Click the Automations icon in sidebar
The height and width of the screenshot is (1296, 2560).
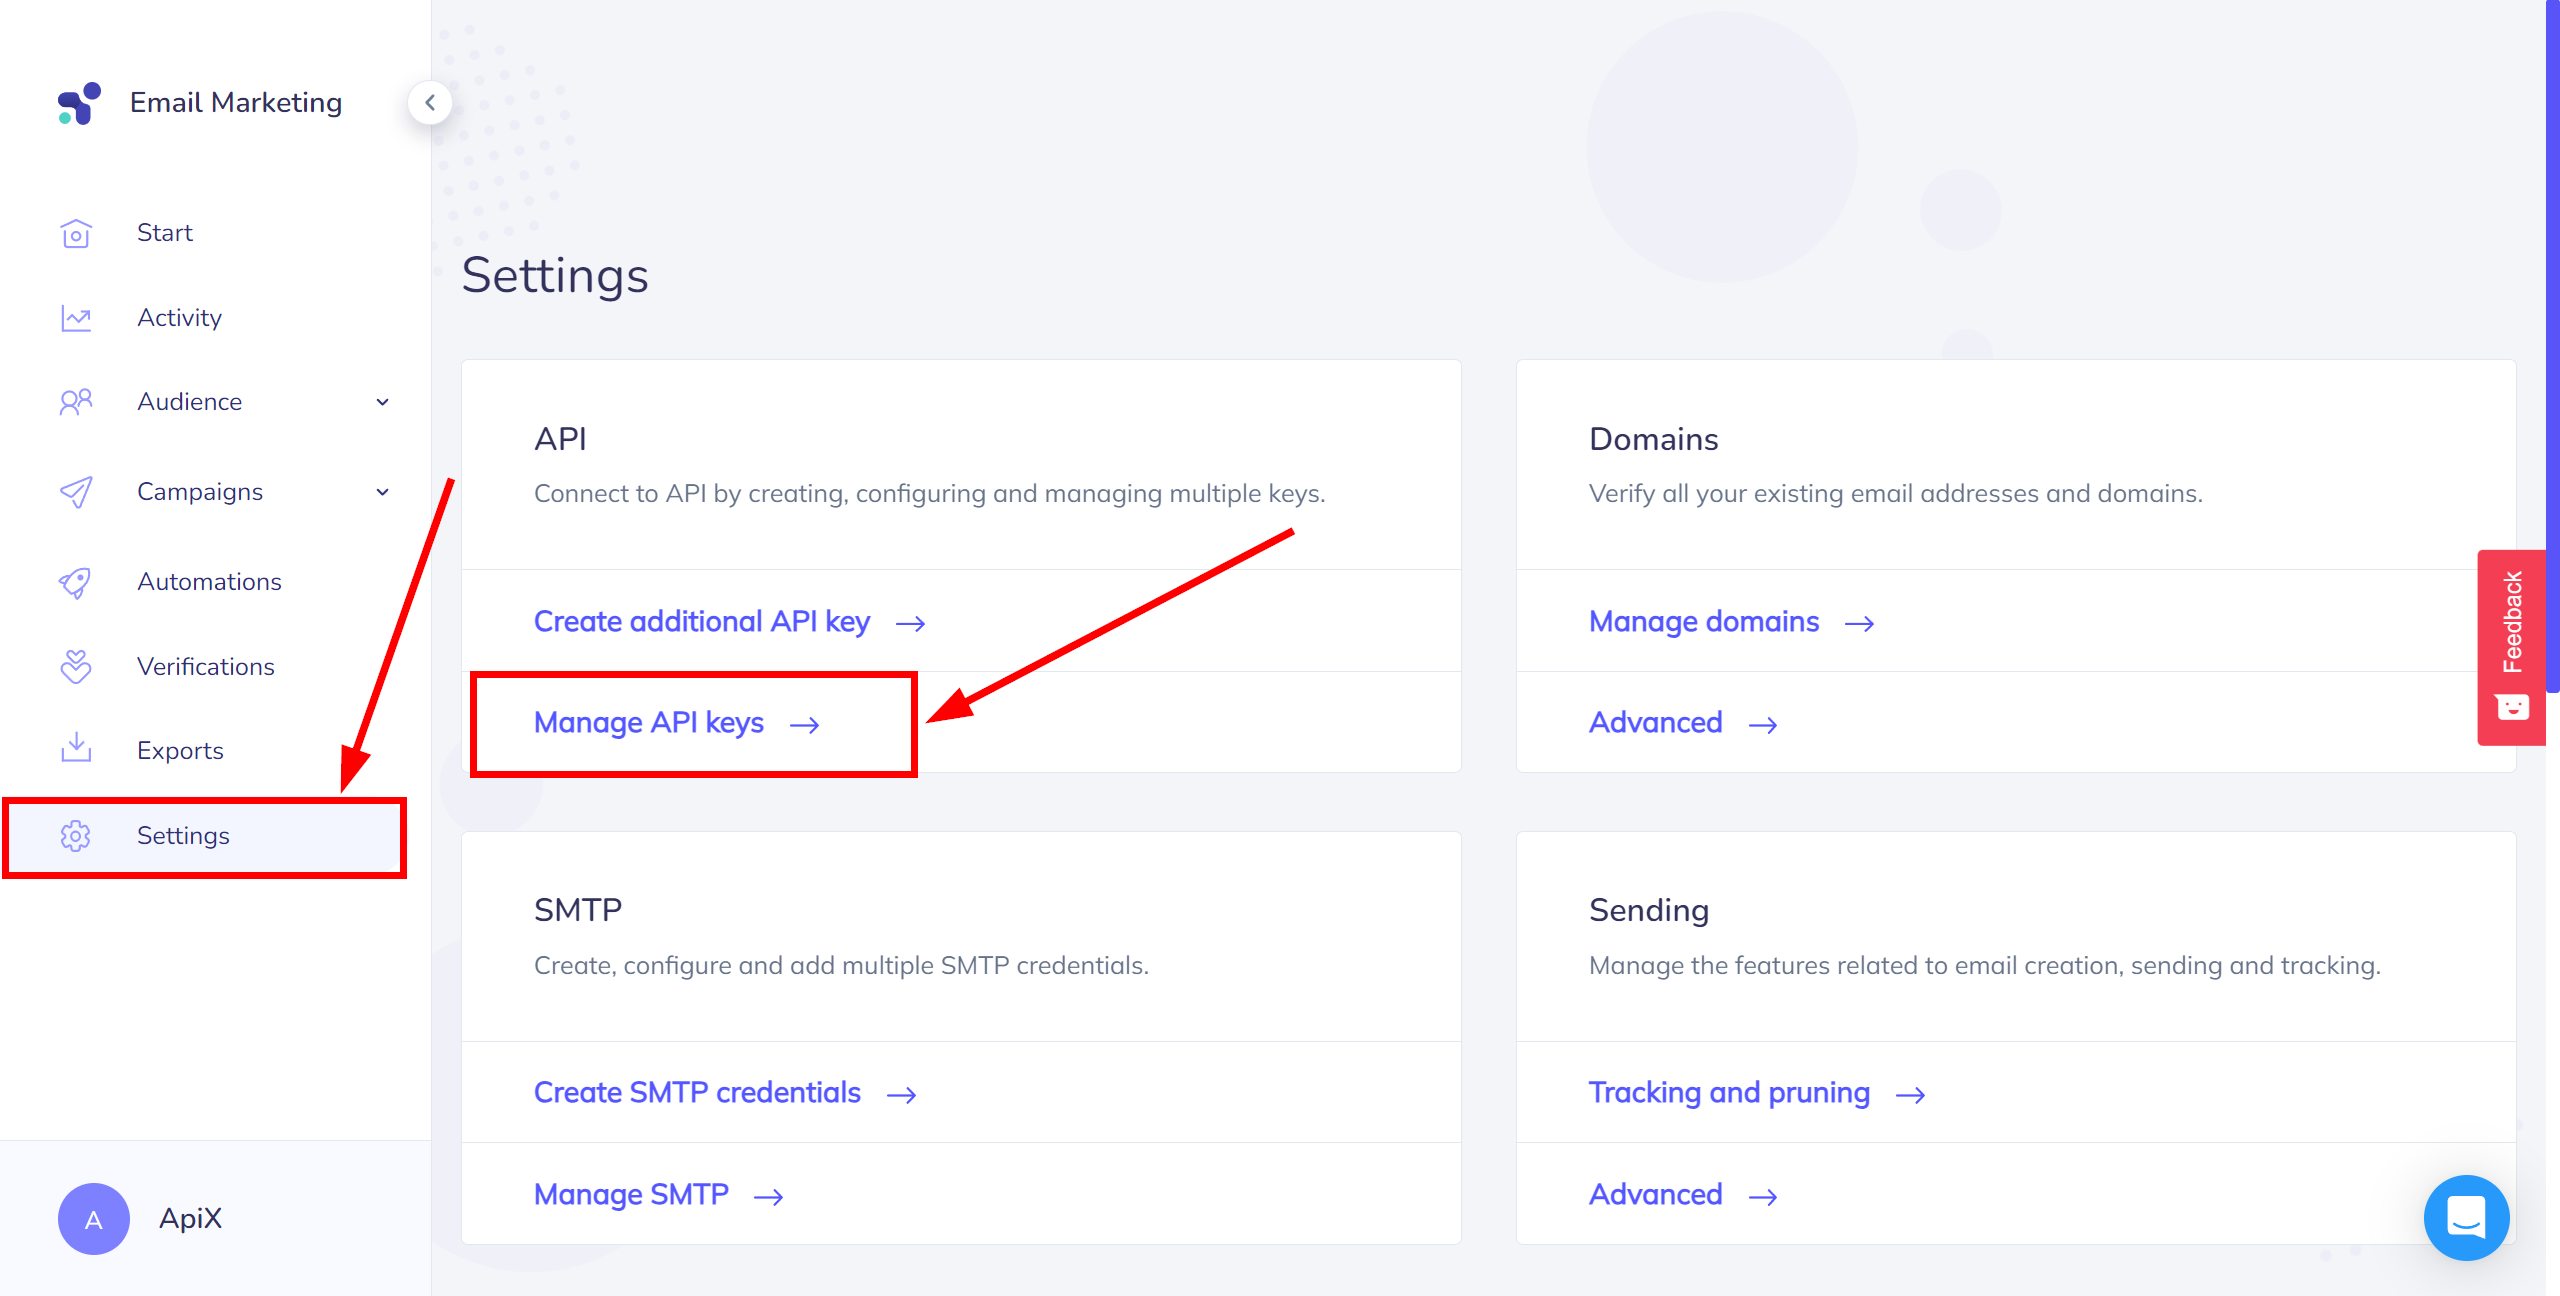pos(78,580)
